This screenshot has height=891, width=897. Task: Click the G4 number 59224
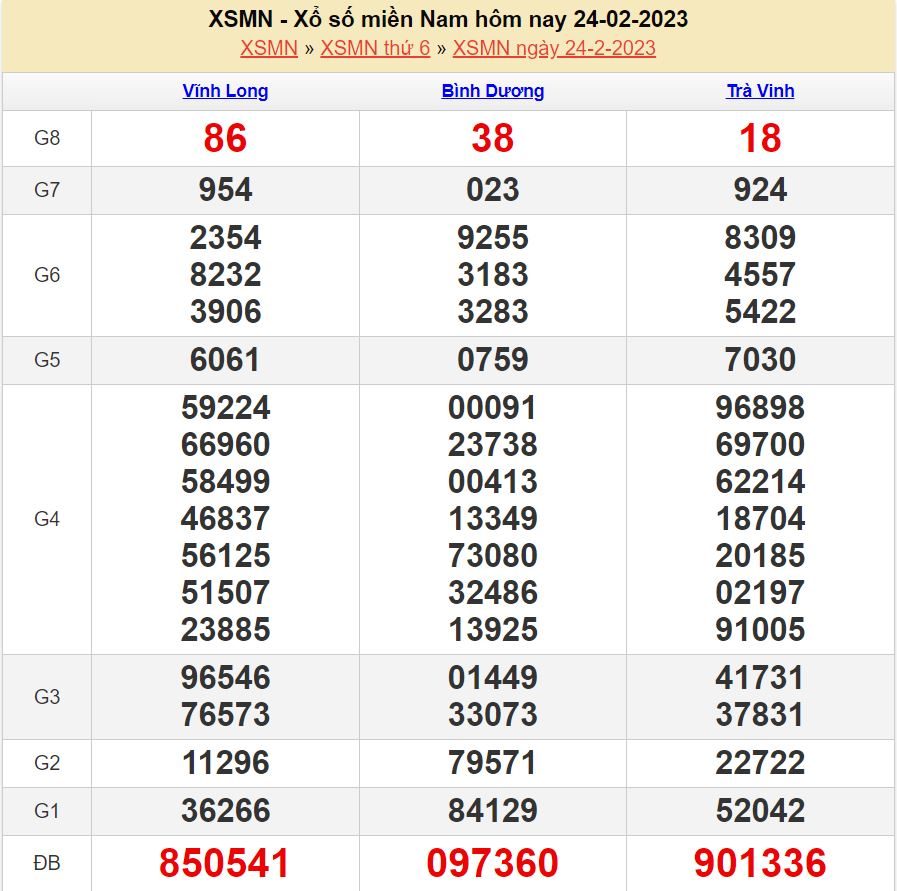click(225, 408)
